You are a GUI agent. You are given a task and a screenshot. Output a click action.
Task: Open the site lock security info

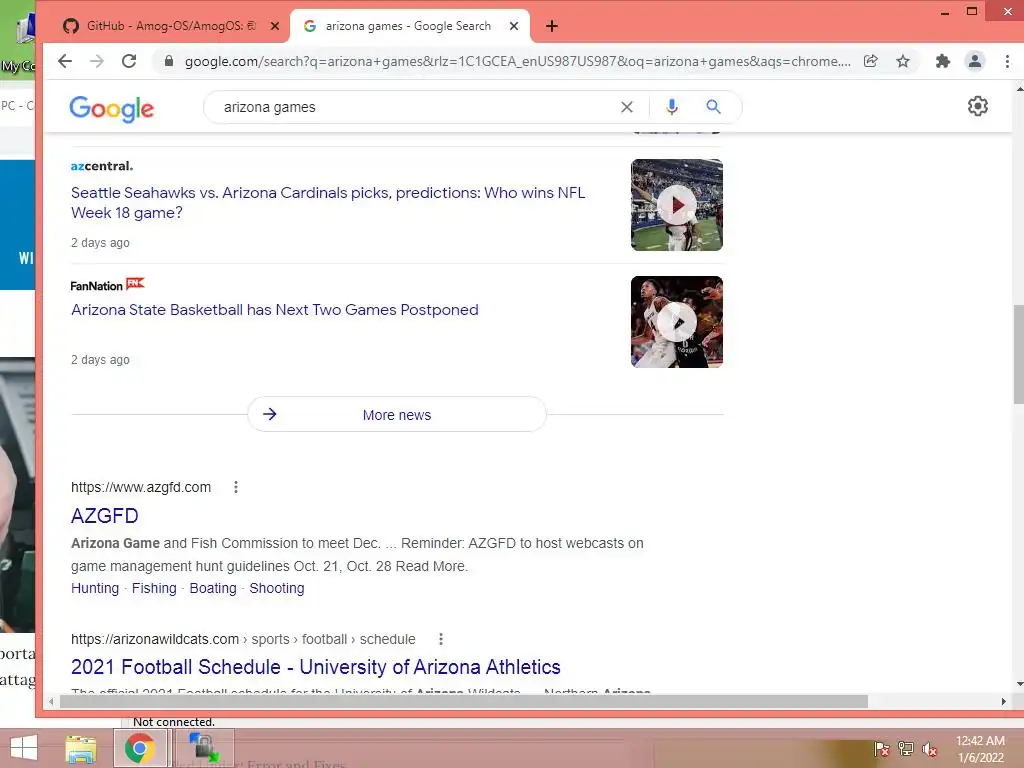pos(169,61)
